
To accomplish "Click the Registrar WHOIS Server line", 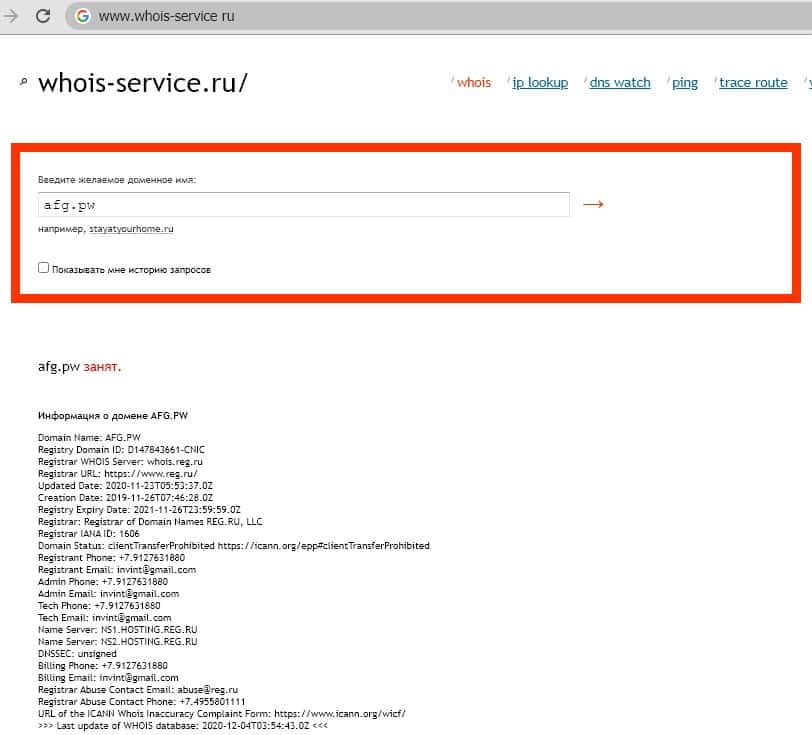I will tap(120, 462).
